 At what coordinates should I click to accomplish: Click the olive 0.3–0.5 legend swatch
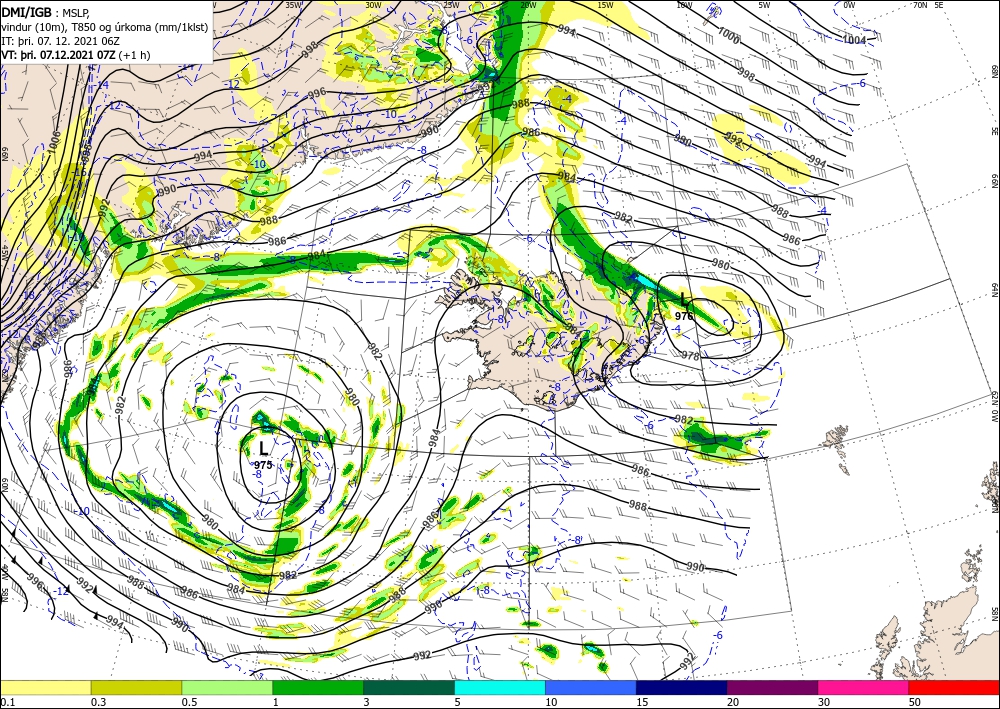136,687
